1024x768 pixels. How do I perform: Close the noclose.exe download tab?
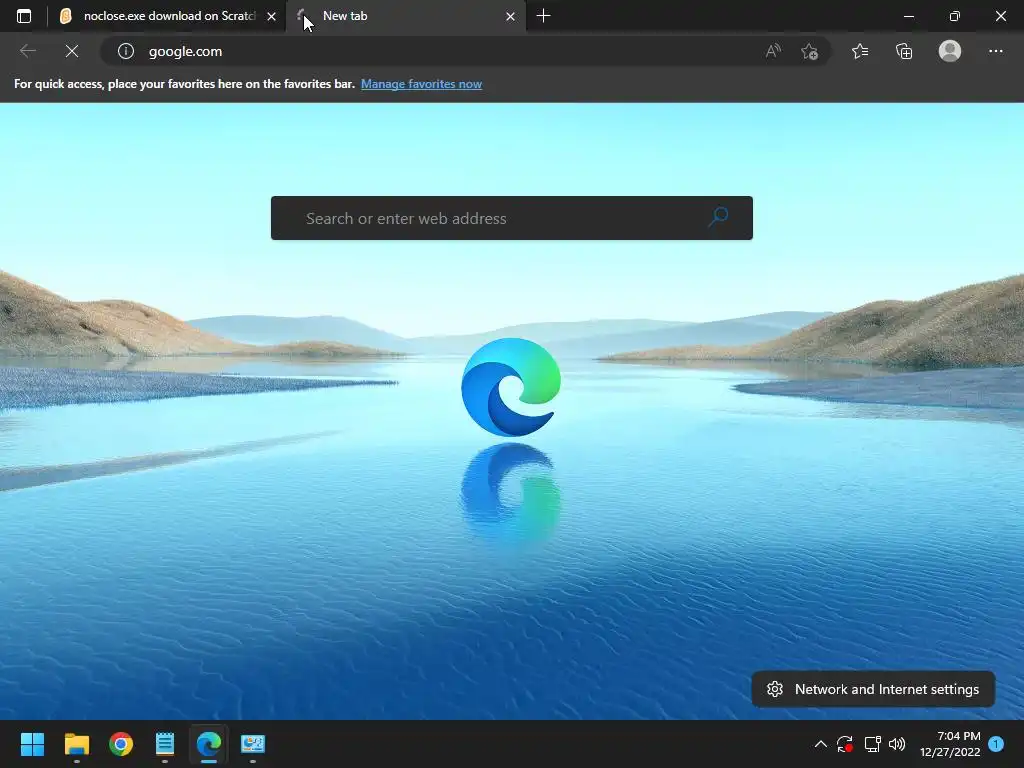(271, 16)
